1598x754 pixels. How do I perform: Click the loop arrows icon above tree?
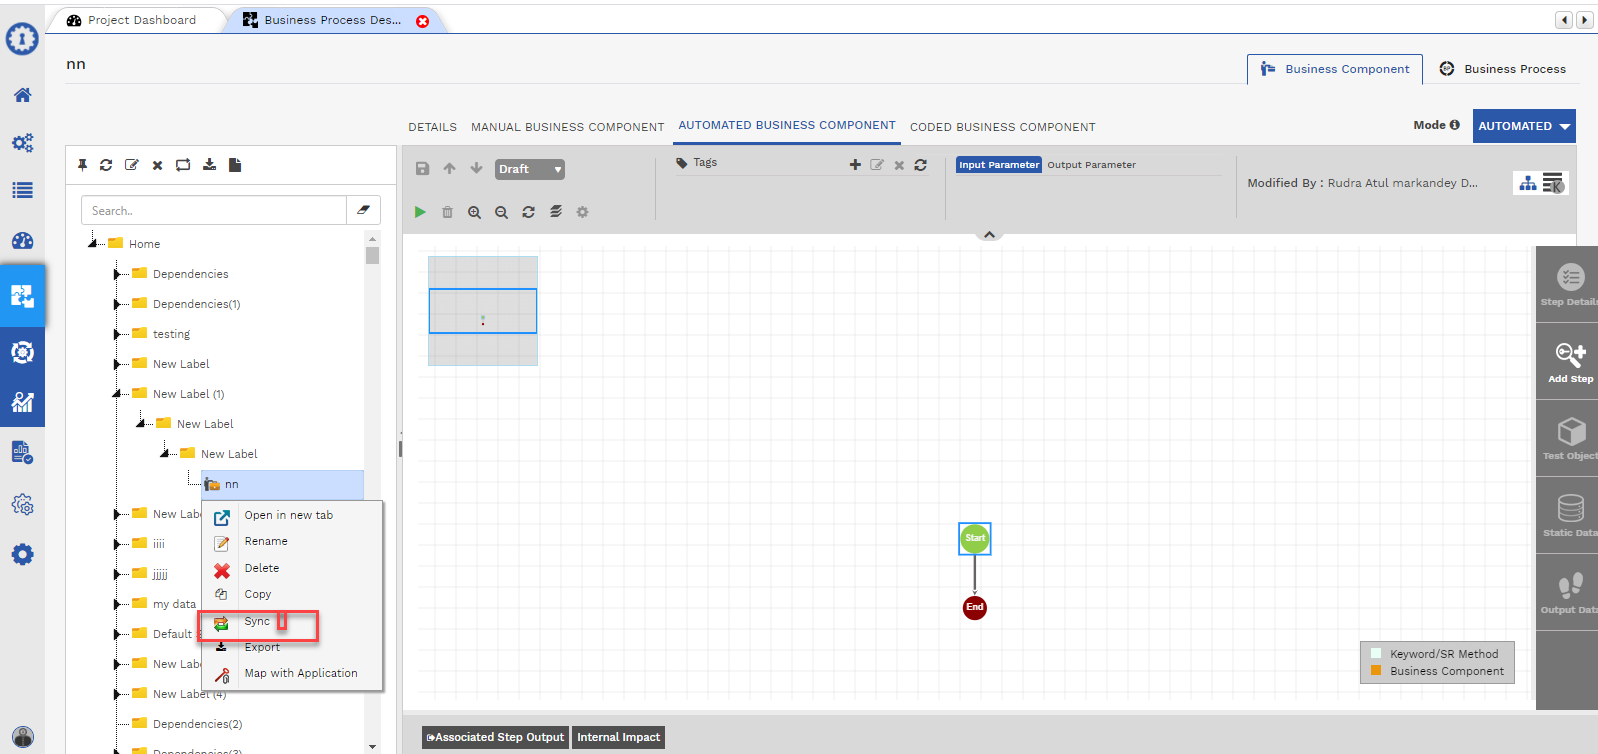pyautogui.click(x=183, y=165)
